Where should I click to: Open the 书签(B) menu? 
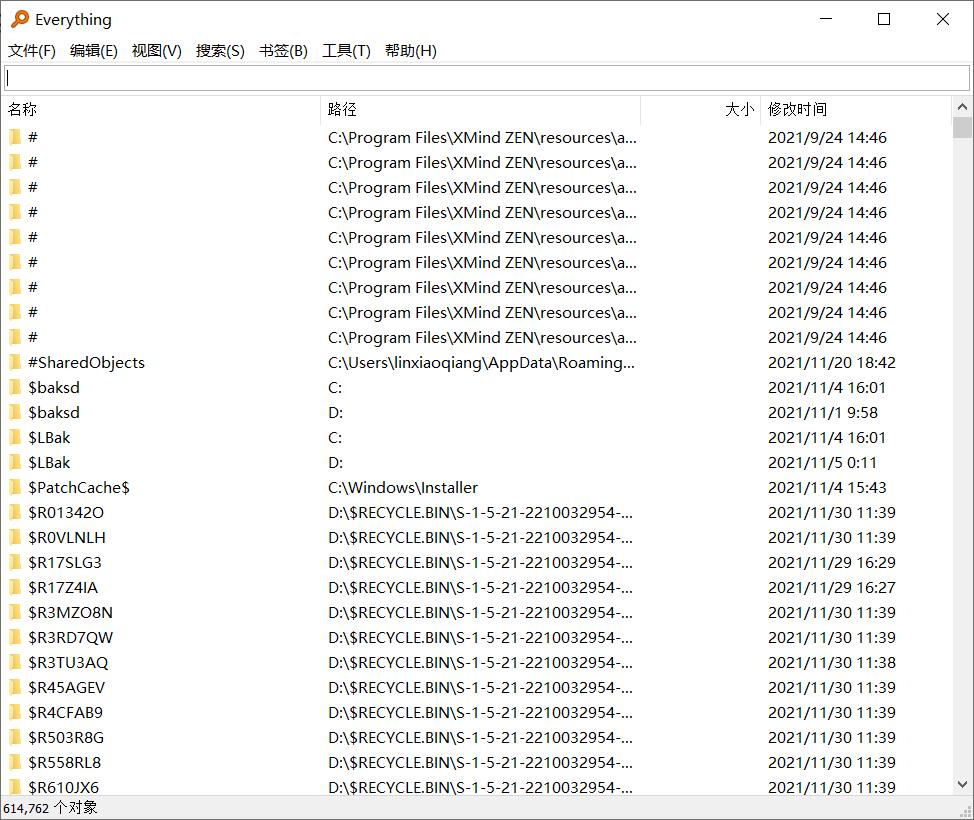(283, 50)
